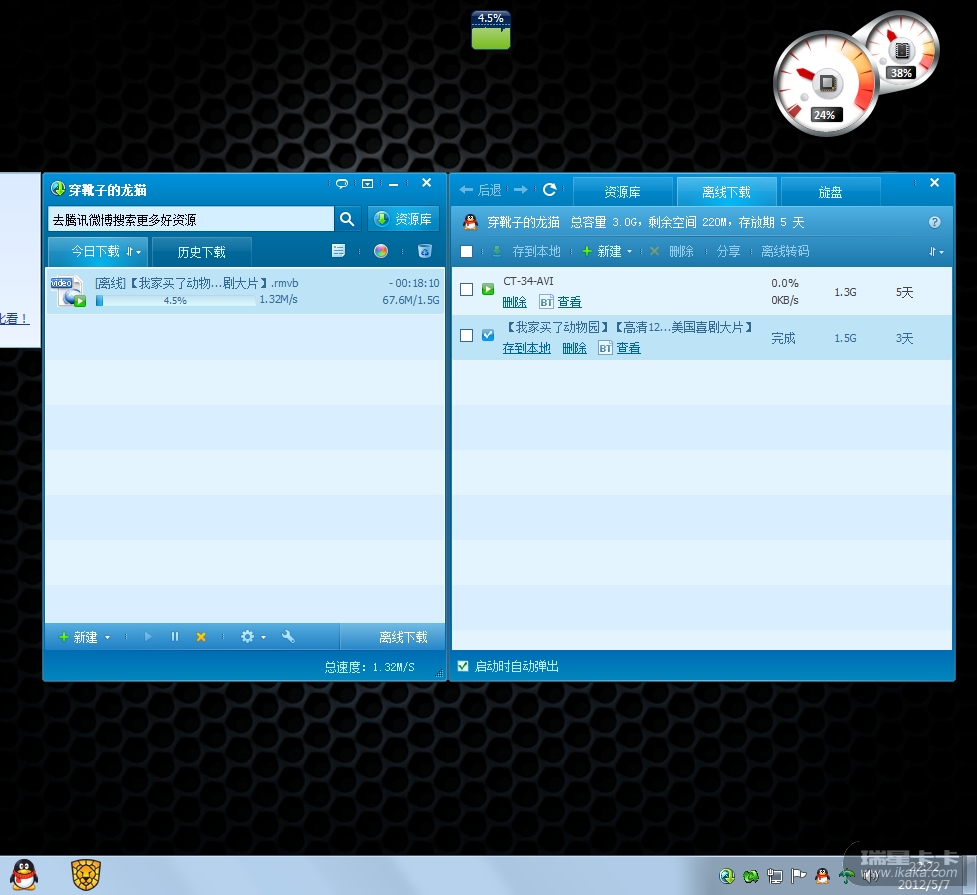The height and width of the screenshot is (895, 977).
Task: Refresh the offline panel with the reload icon
Action: pos(550,189)
